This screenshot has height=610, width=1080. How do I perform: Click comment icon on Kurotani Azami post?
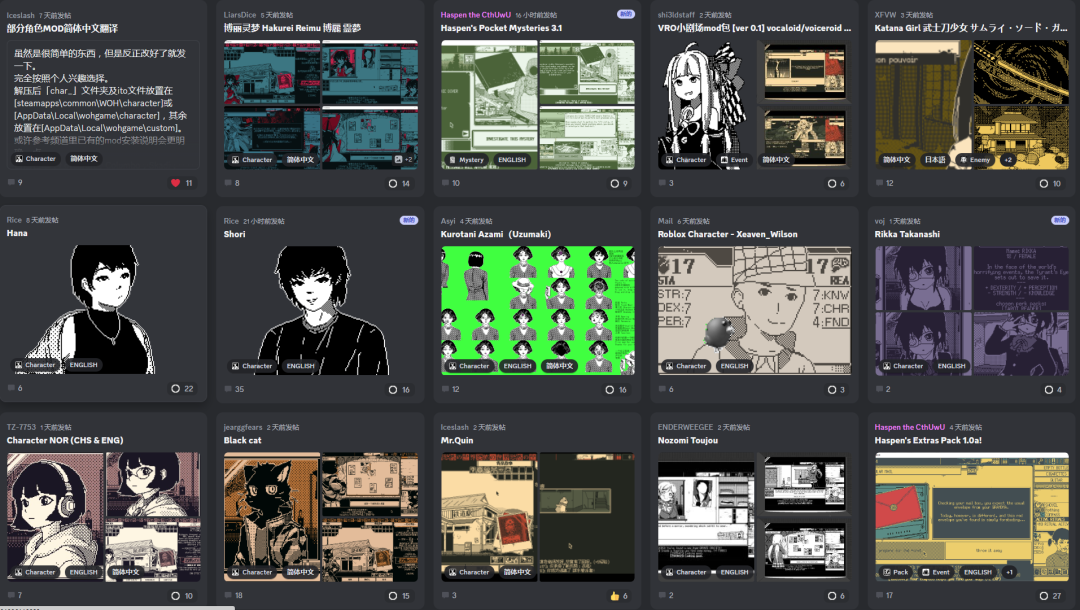click(x=445, y=389)
